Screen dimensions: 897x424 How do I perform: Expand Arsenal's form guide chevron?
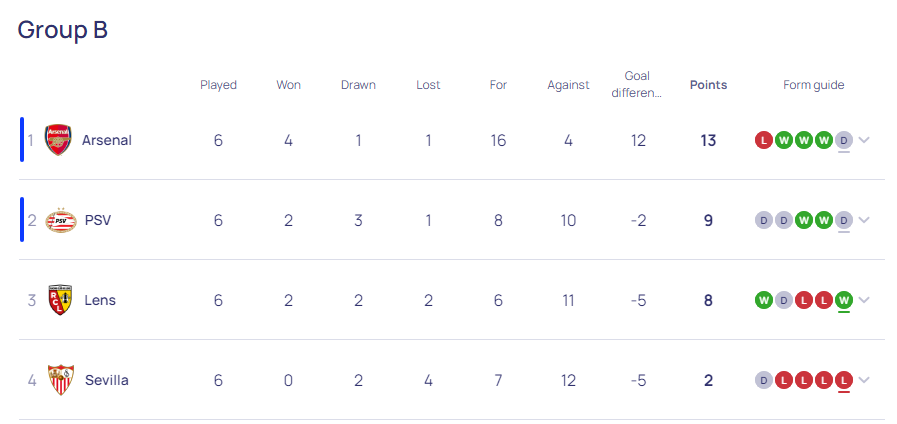(864, 140)
